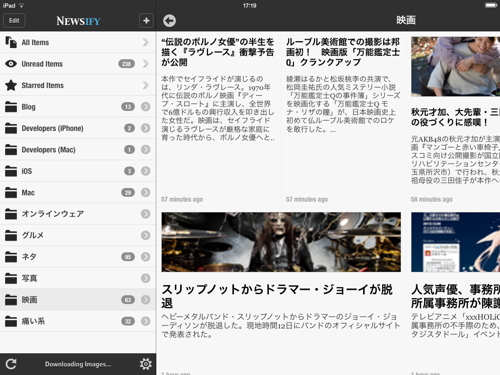The width and height of the screenshot is (500, 375).
Task: Select the 映画 folder
Action: [x=78, y=300]
